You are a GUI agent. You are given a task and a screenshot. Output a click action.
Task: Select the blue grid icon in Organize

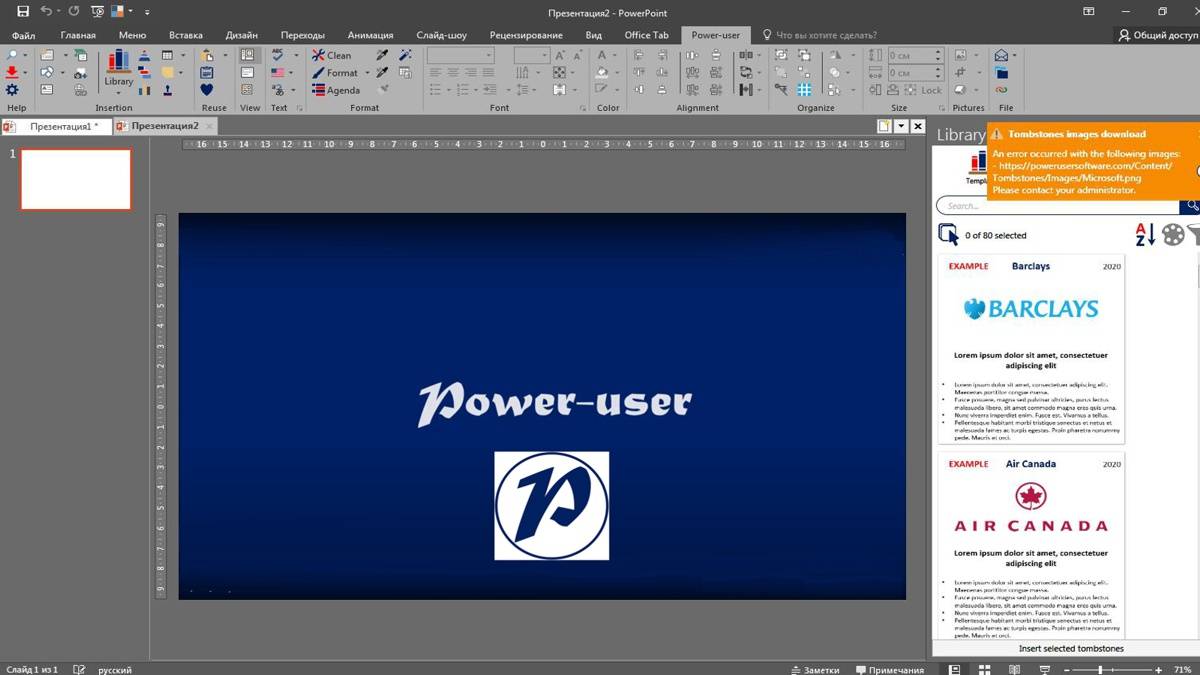(804, 90)
